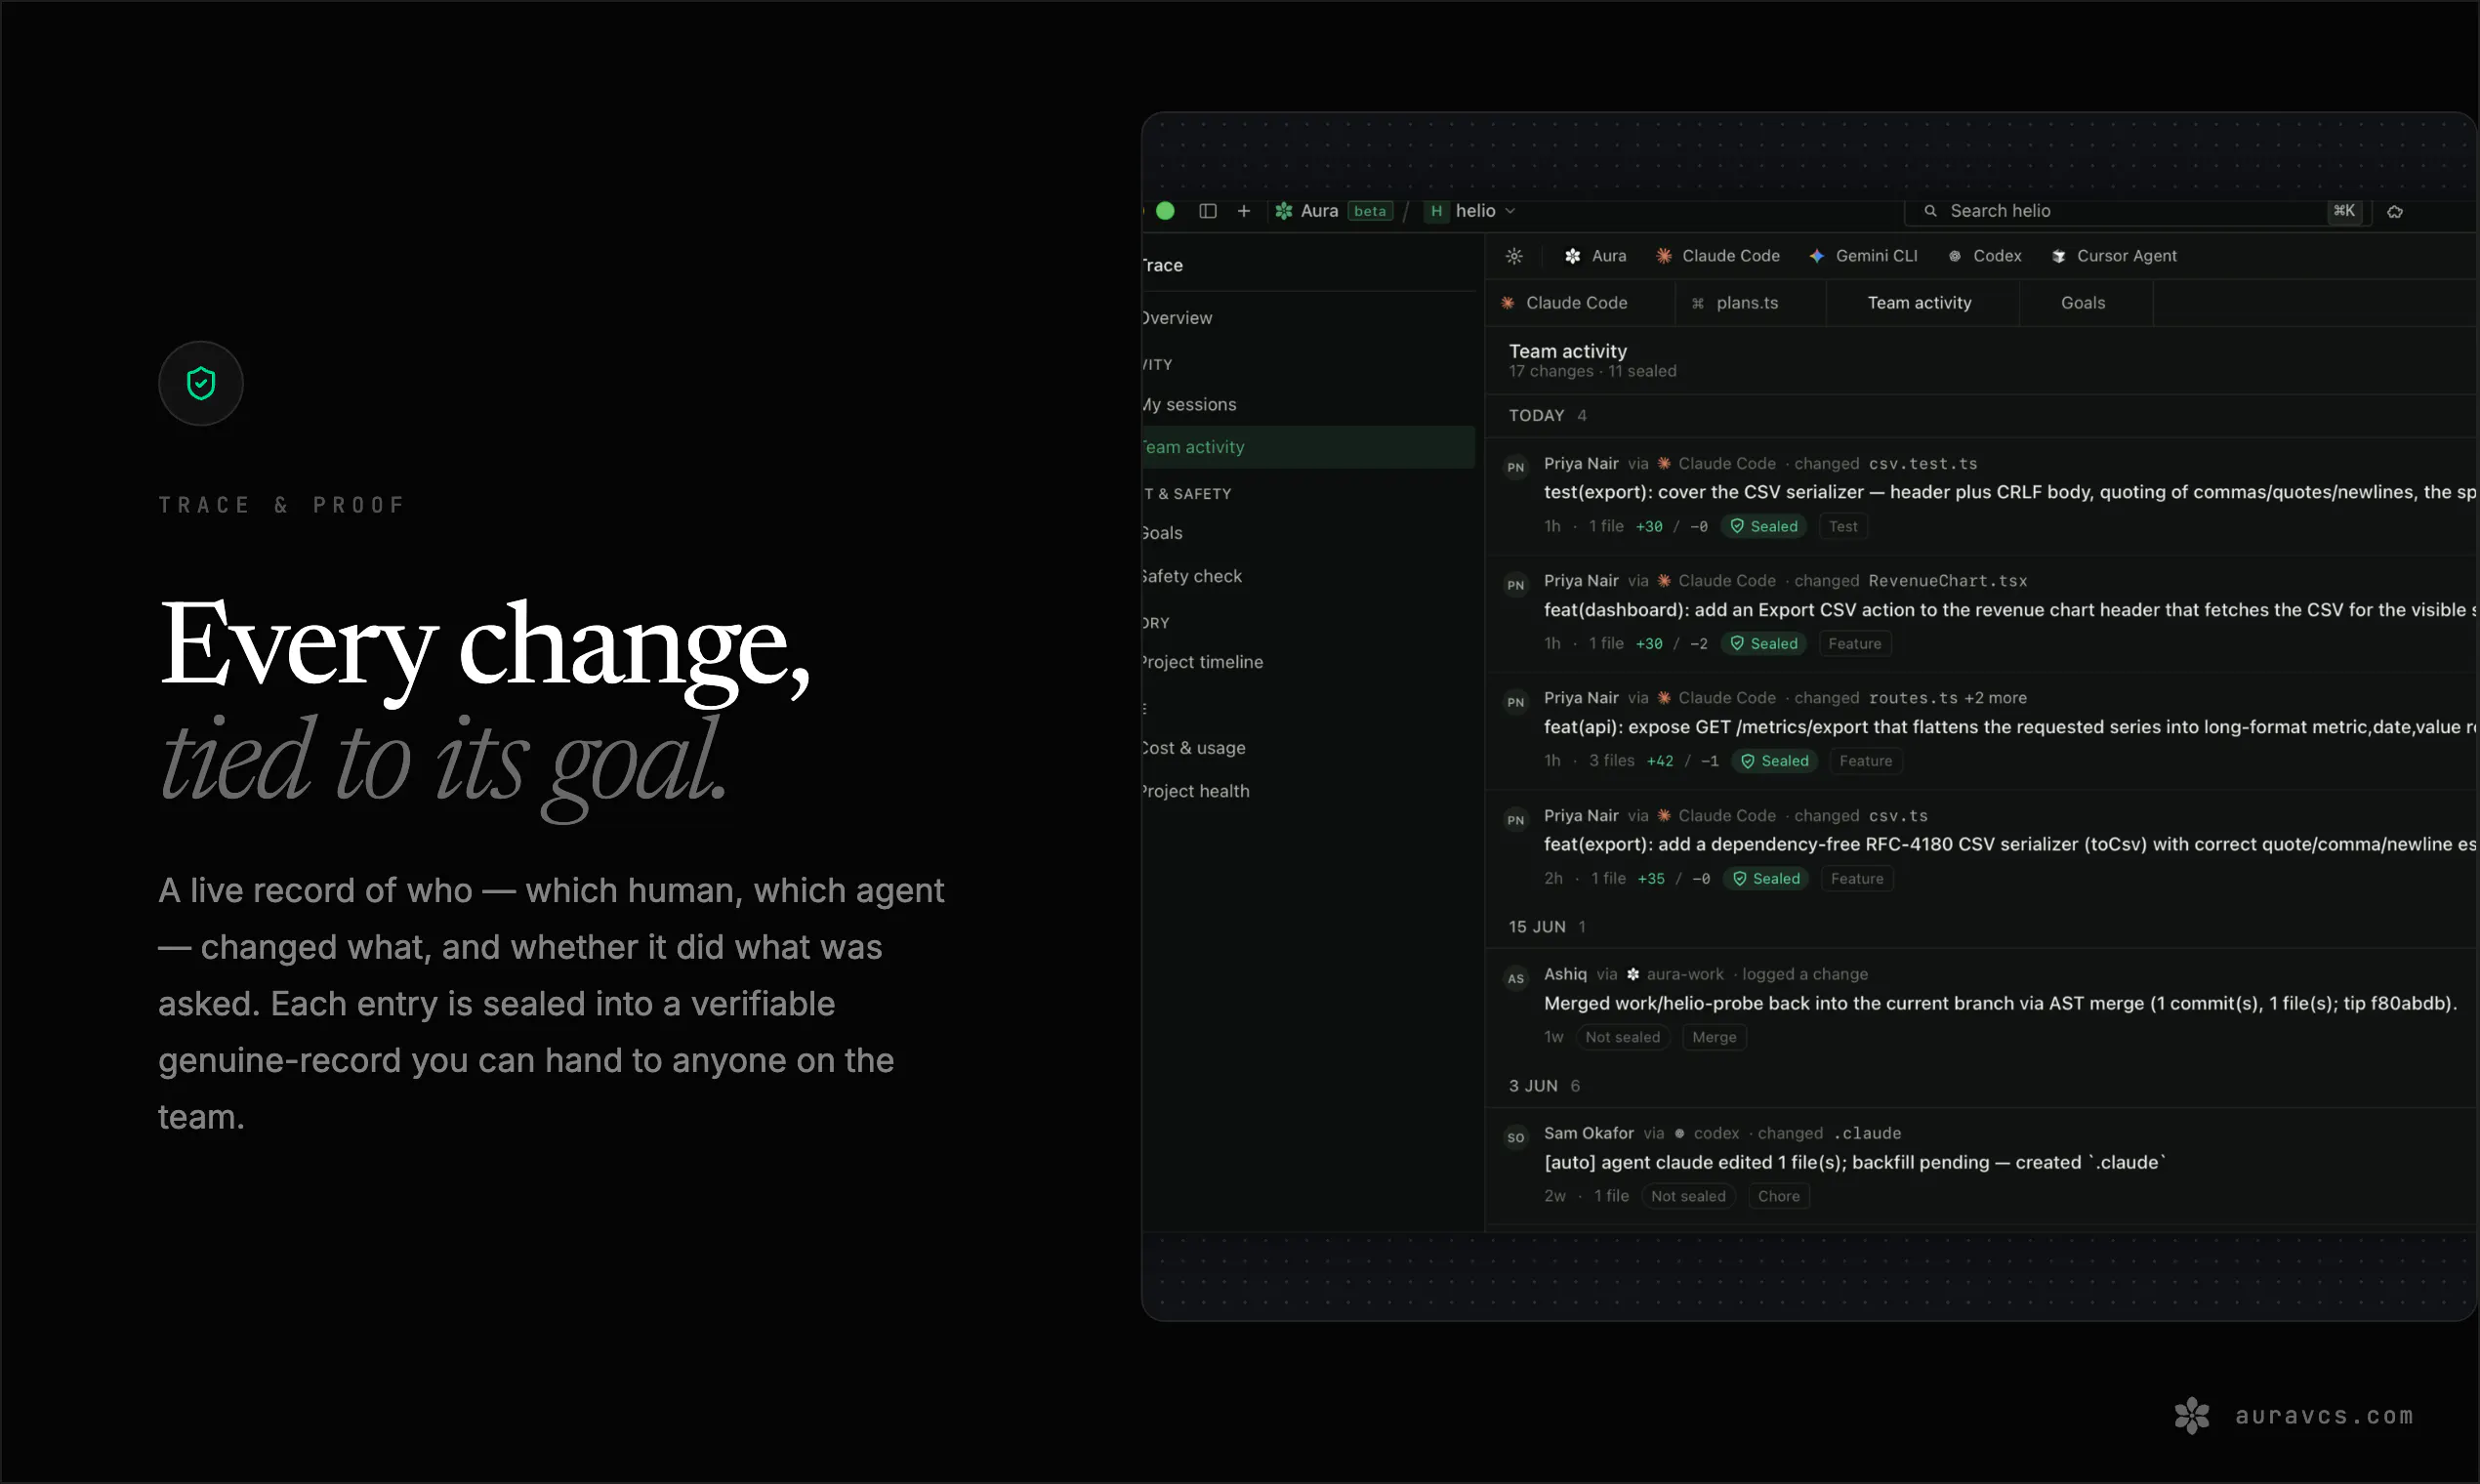The image size is (2480, 1484).
Task: Click the Search helio field
Action: (2137, 211)
